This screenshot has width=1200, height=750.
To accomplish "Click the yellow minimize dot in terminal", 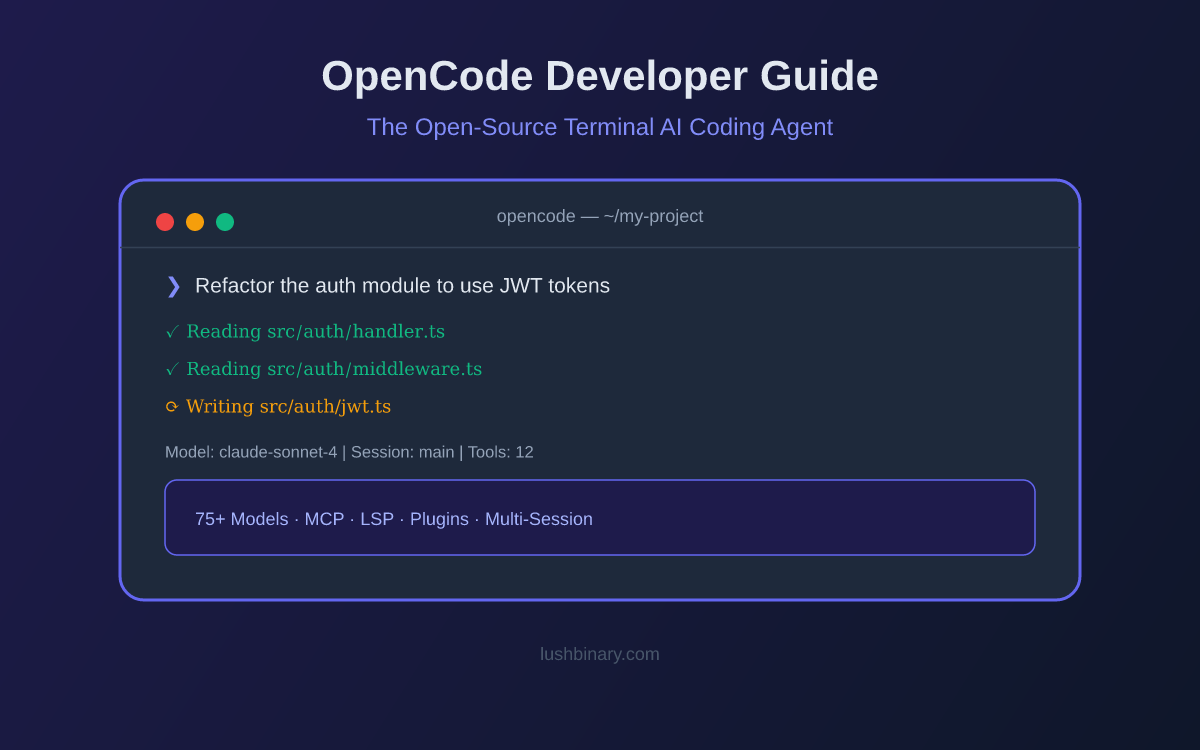I will [195, 222].
